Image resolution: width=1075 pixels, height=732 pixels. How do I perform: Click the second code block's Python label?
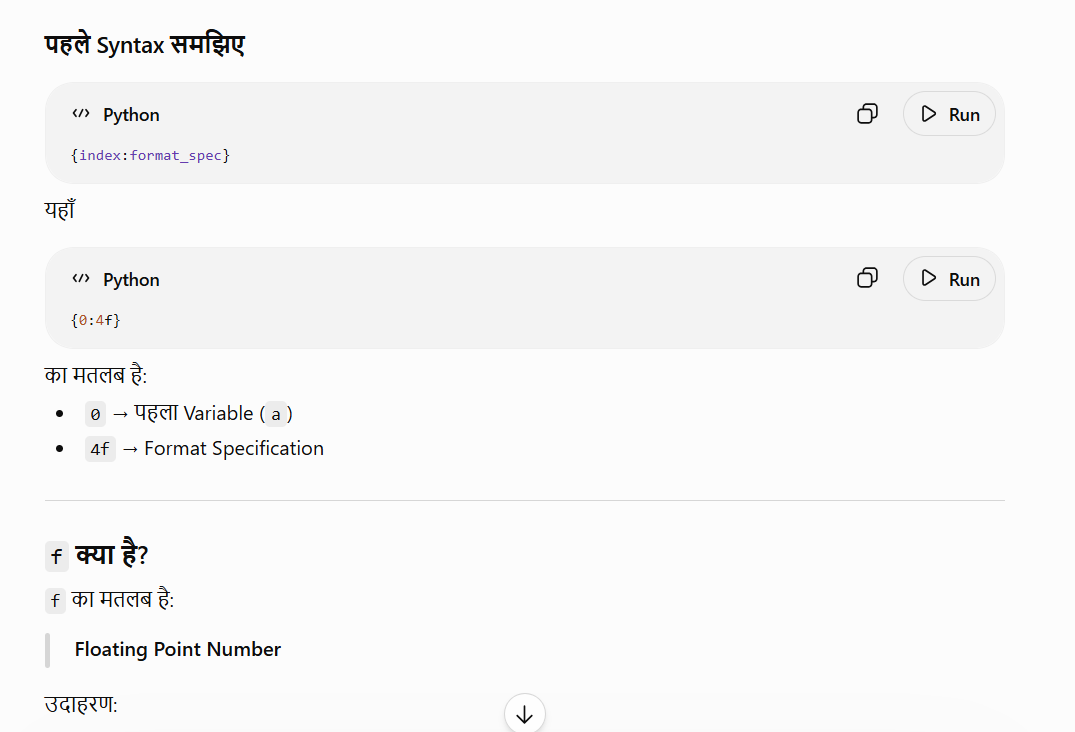click(x=131, y=280)
